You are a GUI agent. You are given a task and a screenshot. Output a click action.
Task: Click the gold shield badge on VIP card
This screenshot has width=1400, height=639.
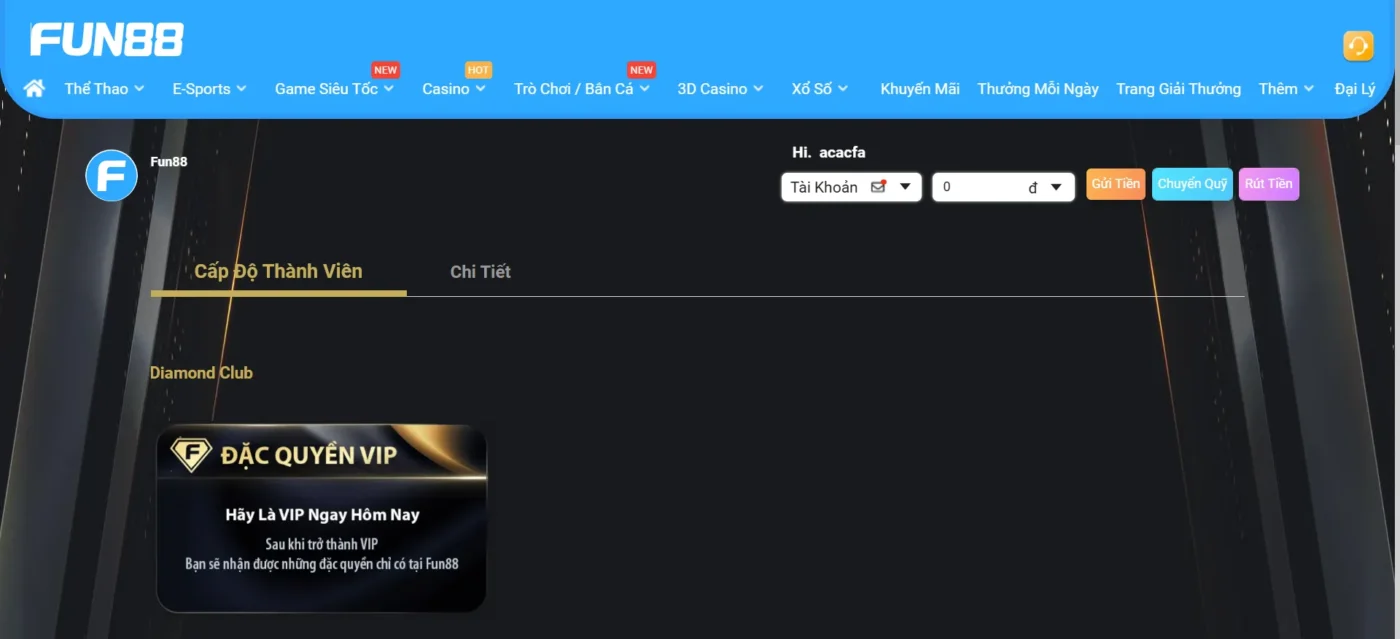(x=190, y=455)
